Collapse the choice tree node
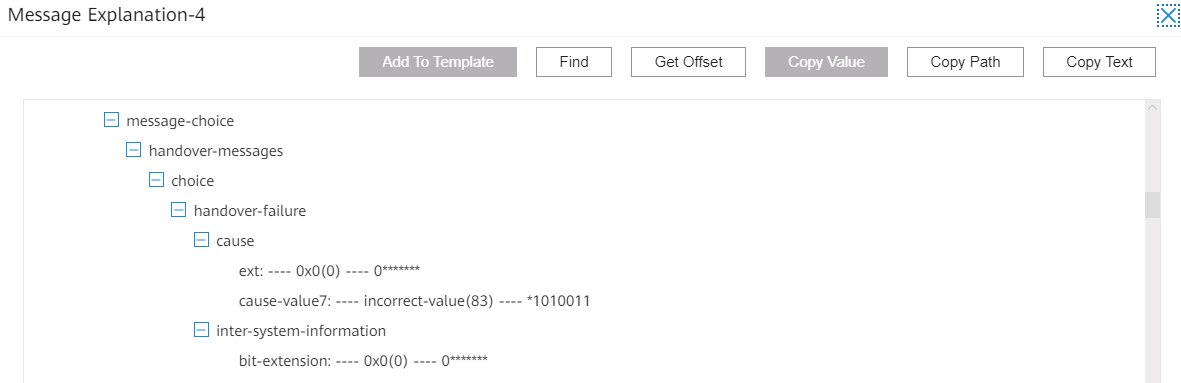Image resolution: width=1181 pixels, height=383 pixels. click(156, 180)
